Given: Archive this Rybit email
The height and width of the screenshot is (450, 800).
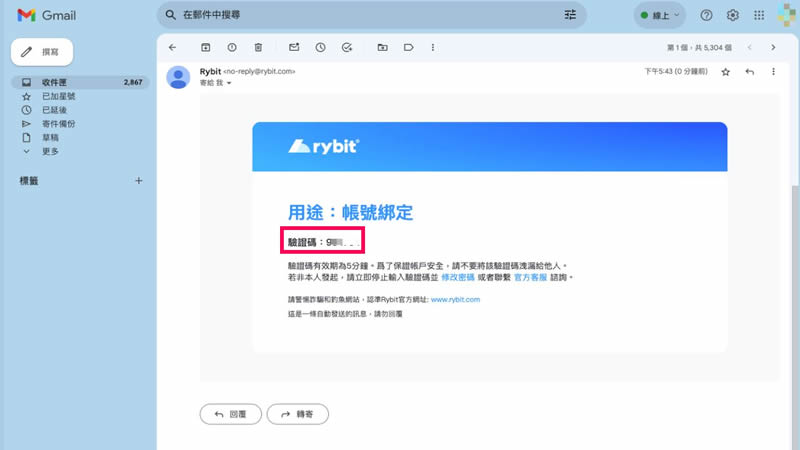Looking at the screenshot, I should coord(206,47).
